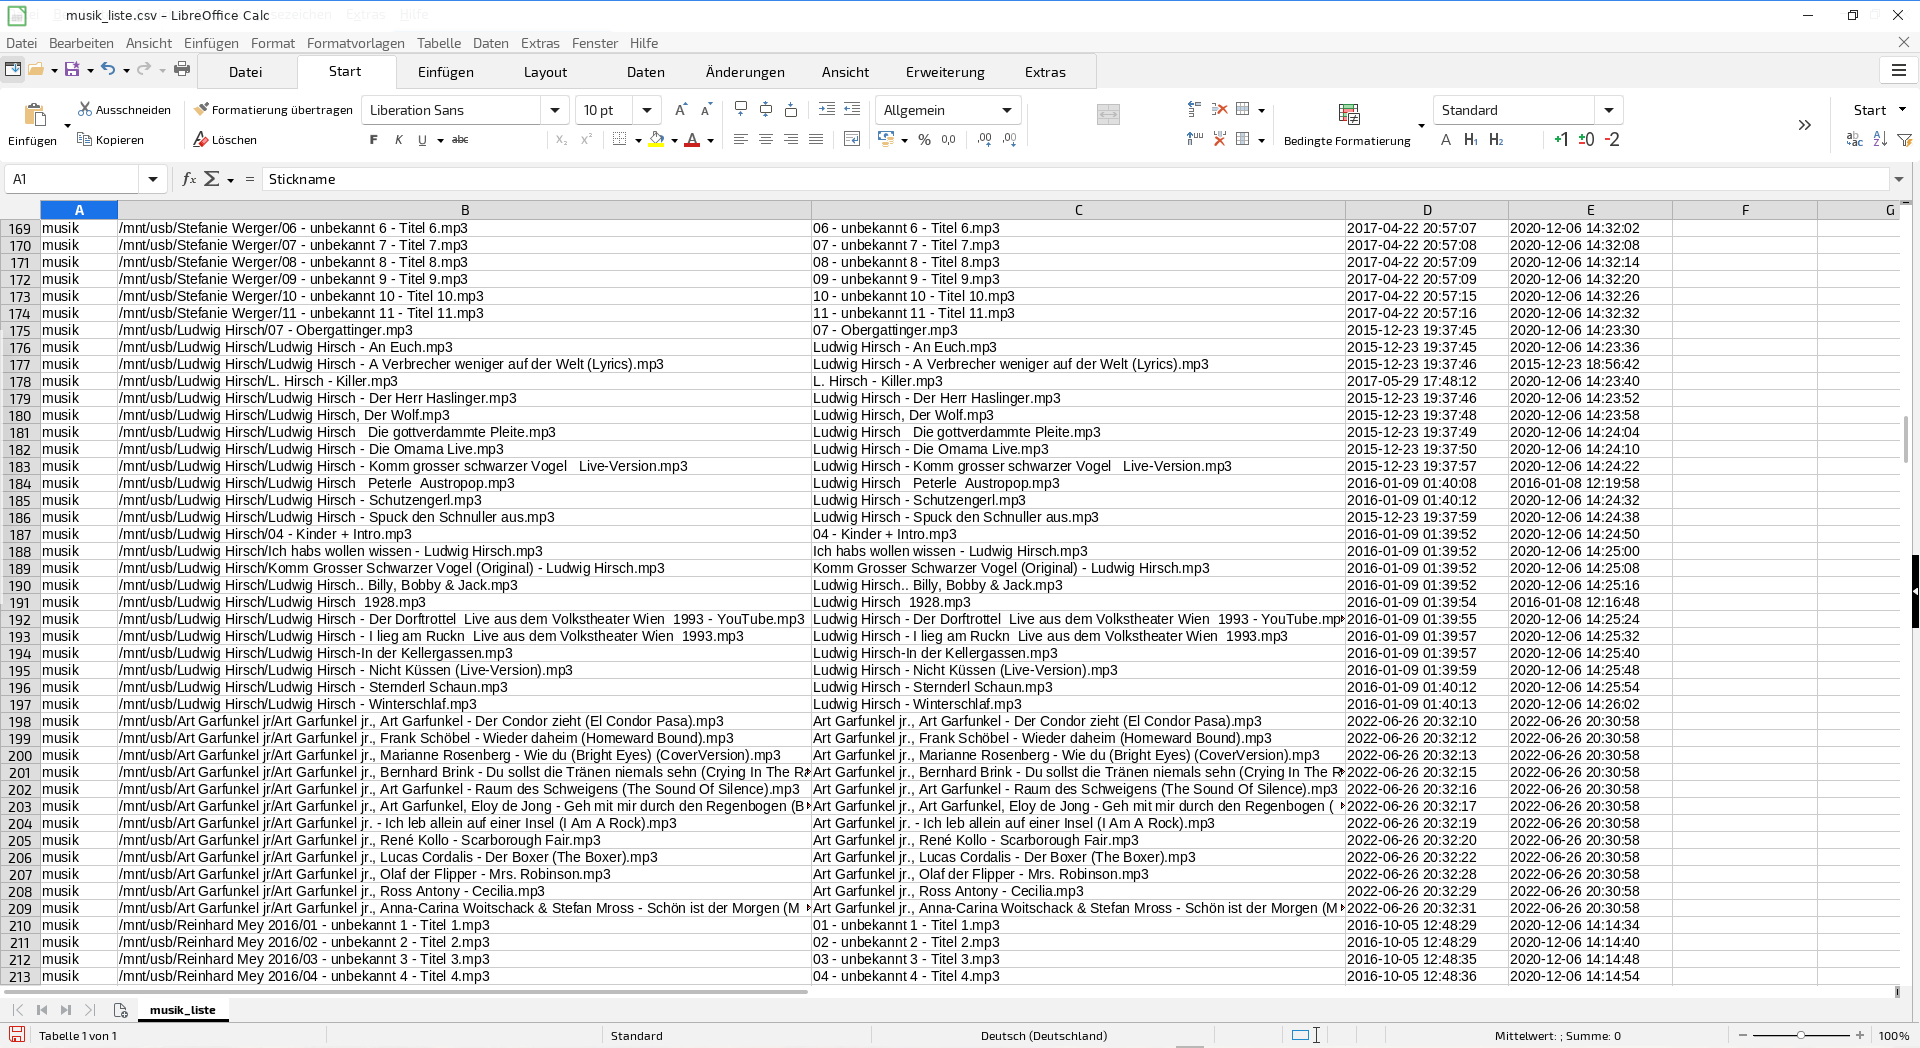The image size is (1920, 1048).
Task: Toggle strikethrough text formatting
Action: (460, 140)
